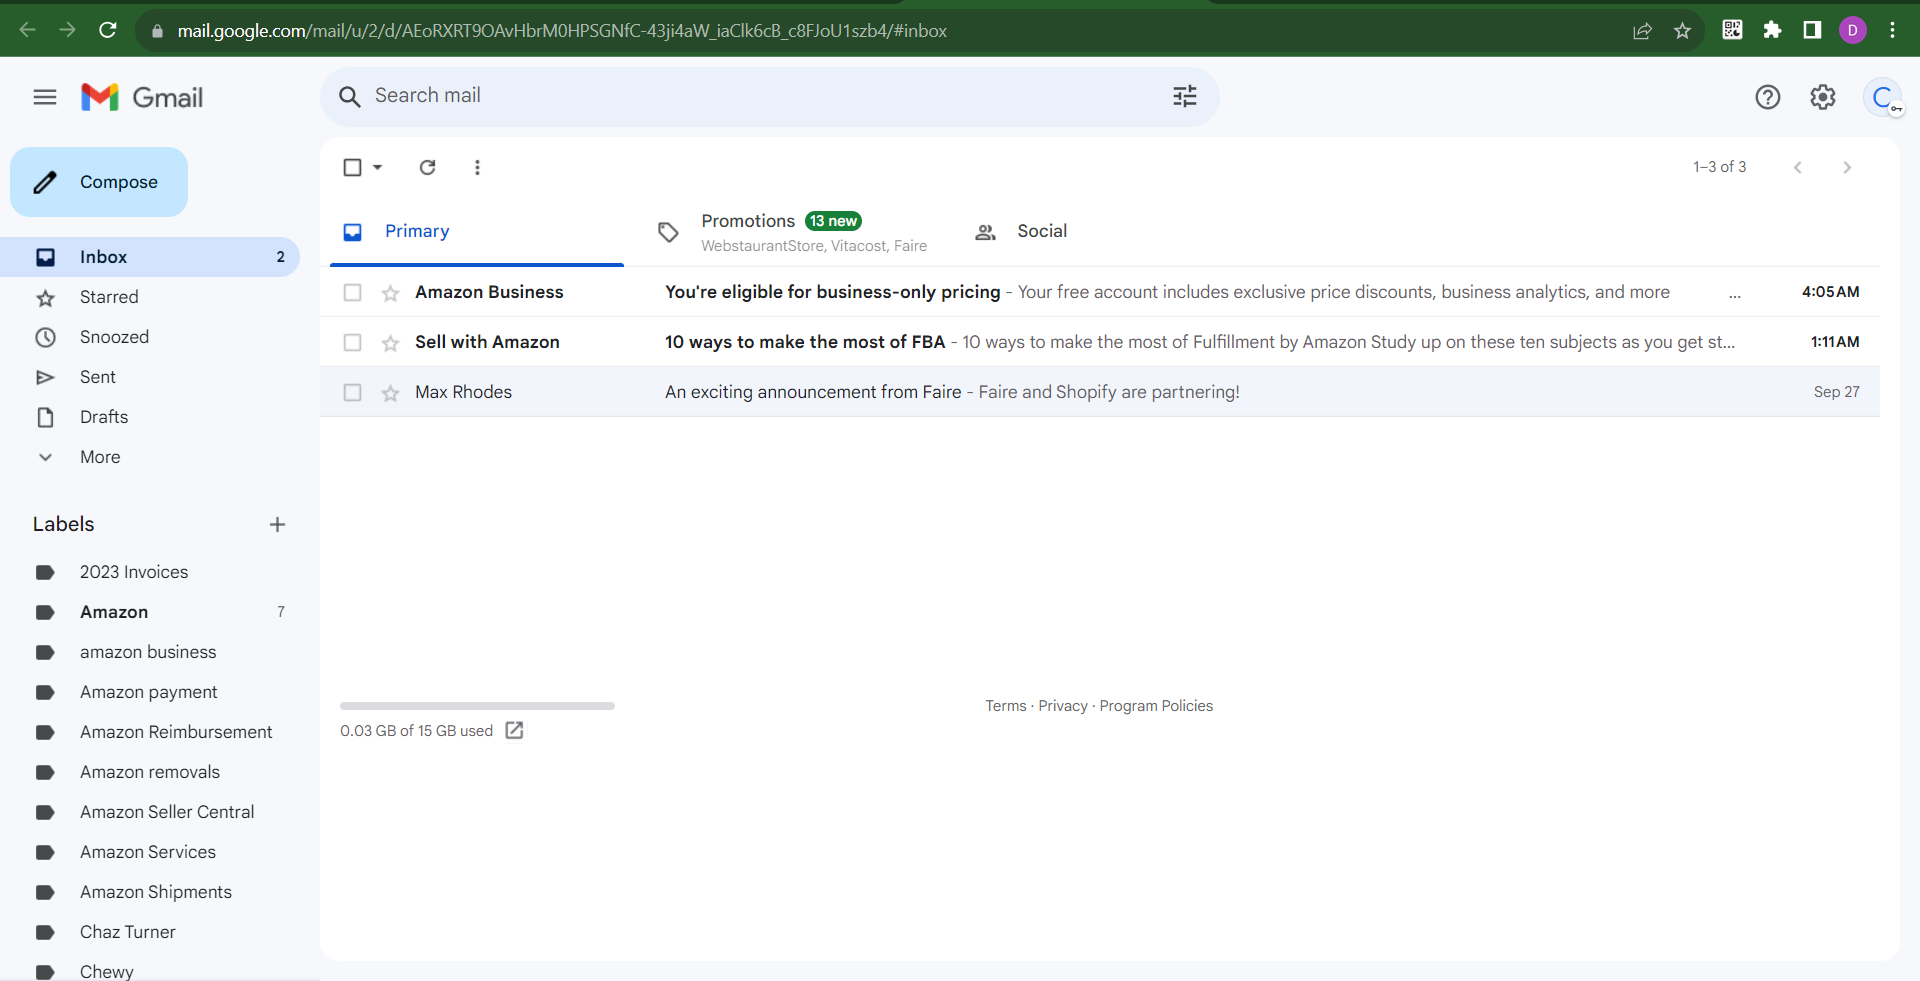Viewport: 1920px width, 981px height.
Task: Bookmark this page star icon
Action: 1682,30
